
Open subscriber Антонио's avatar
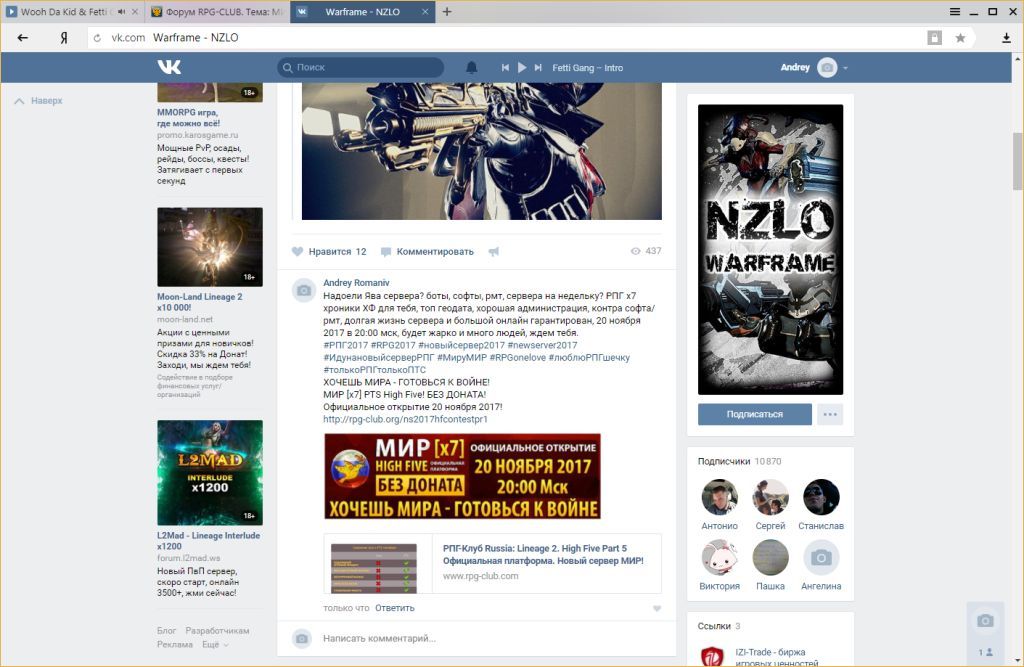[719, 498]
